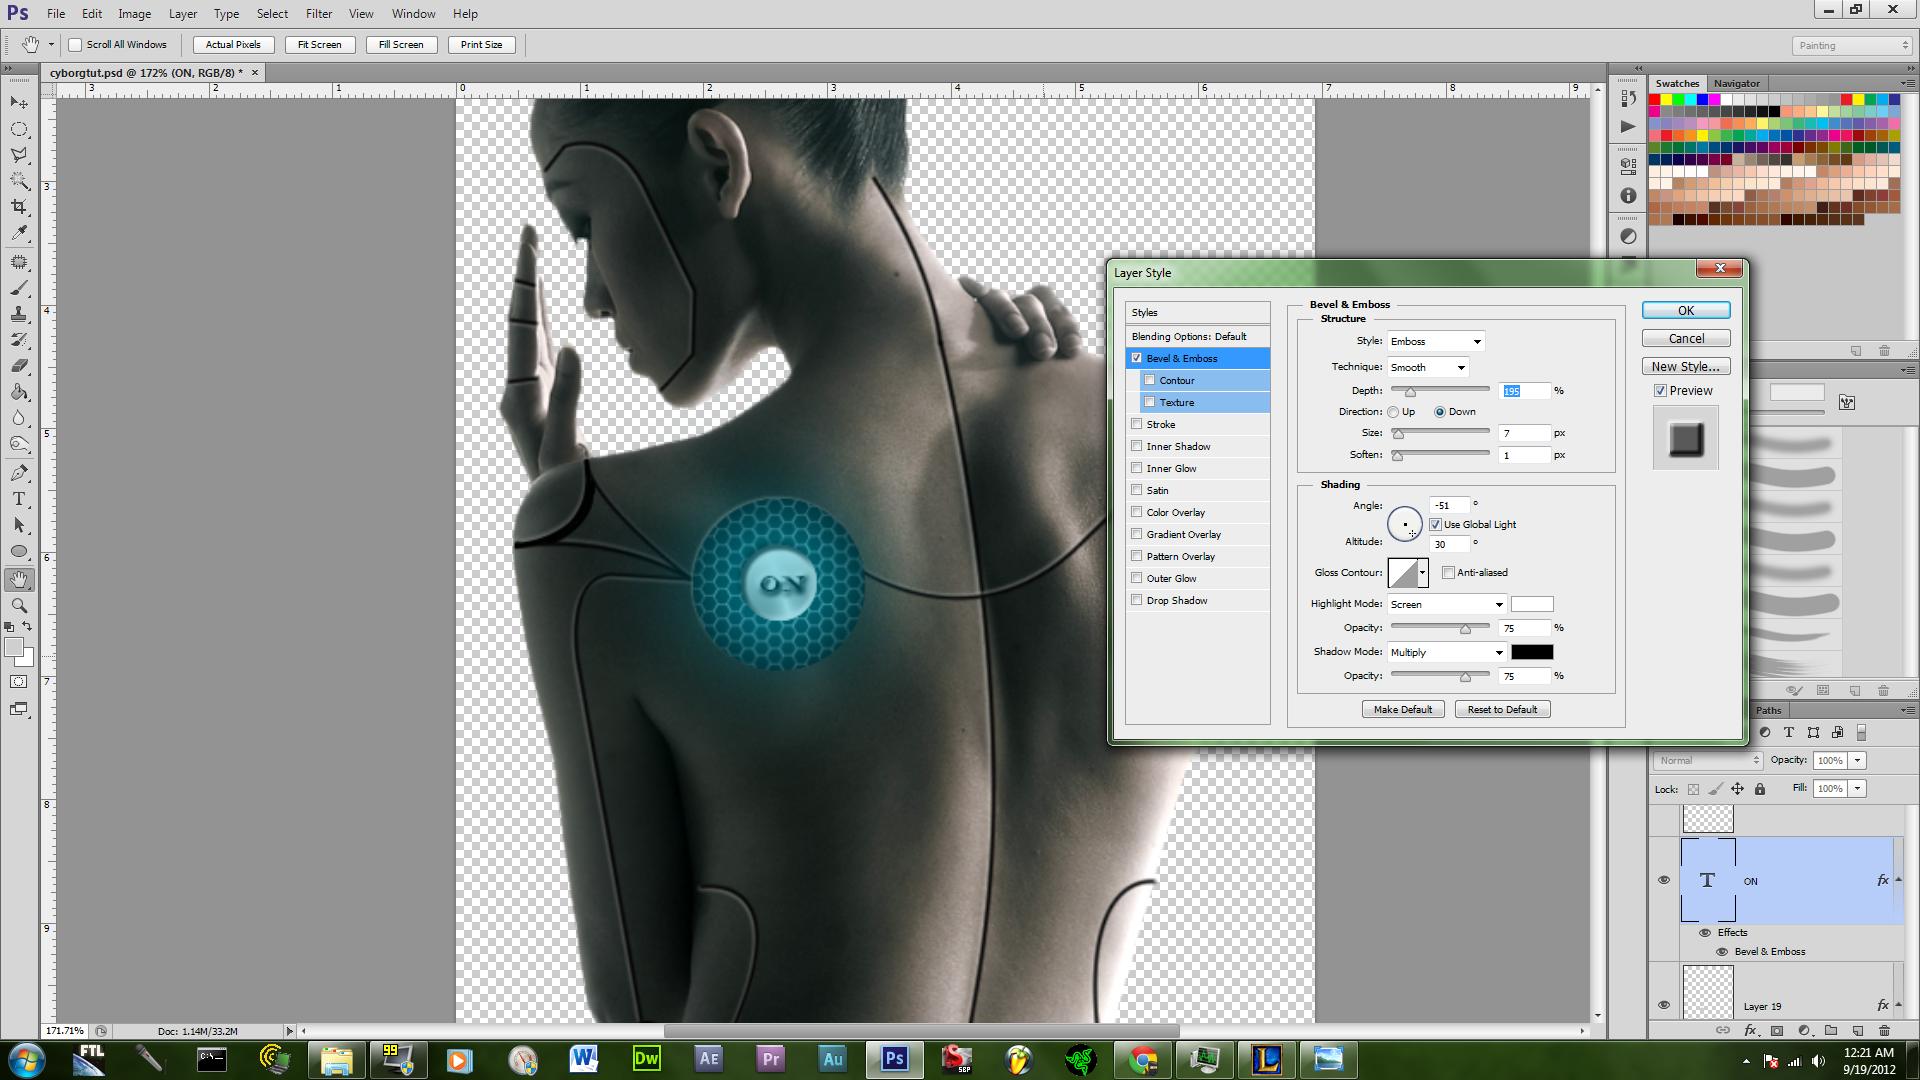Uncheck Bevel & Emboss style checkbox
Viewport: 1920px width, 1080px height.
point(1137,358)
